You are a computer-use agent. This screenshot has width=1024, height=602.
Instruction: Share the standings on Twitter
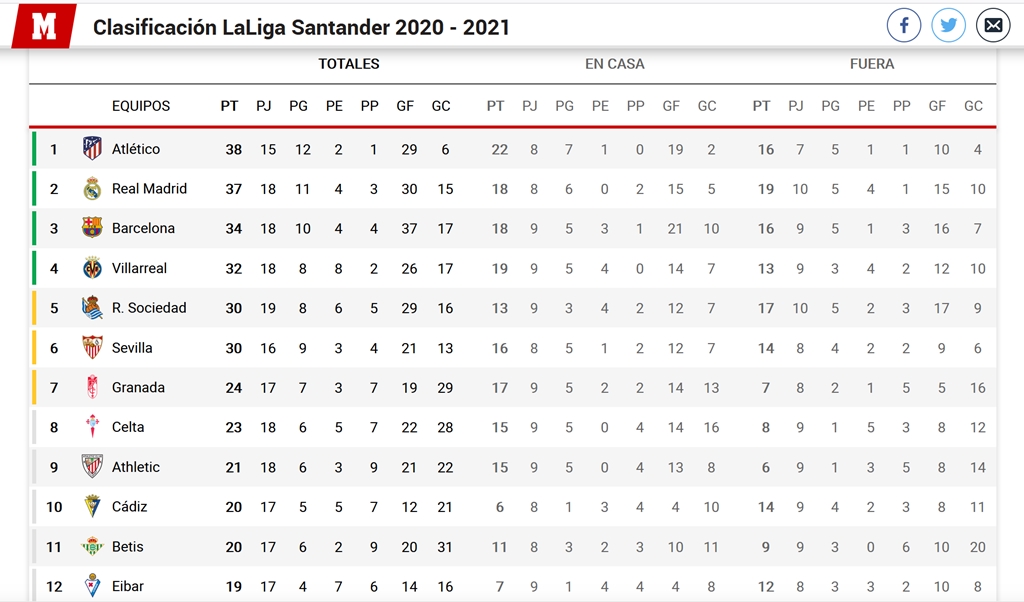(948, 26)
